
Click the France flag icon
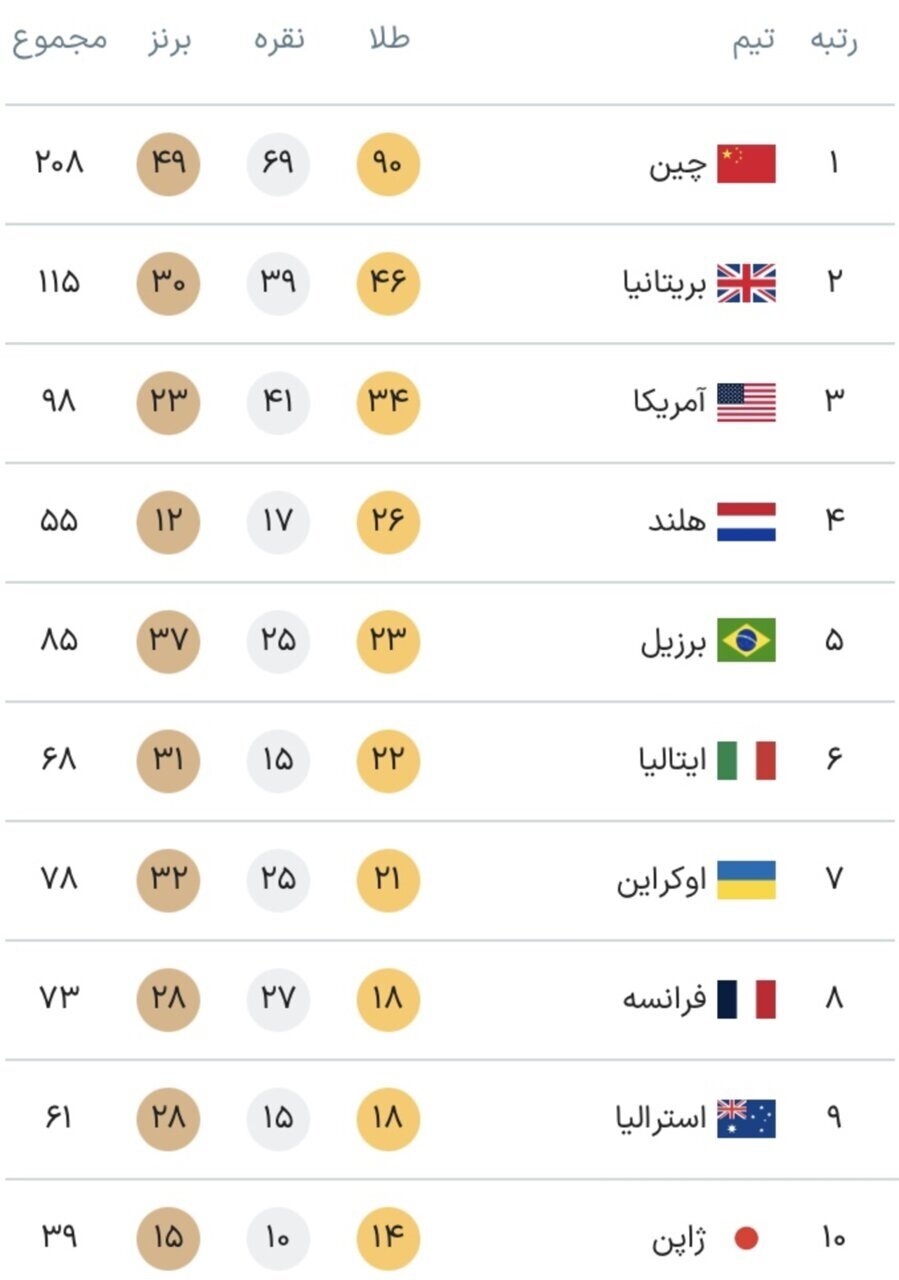click(x=746, y=998)
